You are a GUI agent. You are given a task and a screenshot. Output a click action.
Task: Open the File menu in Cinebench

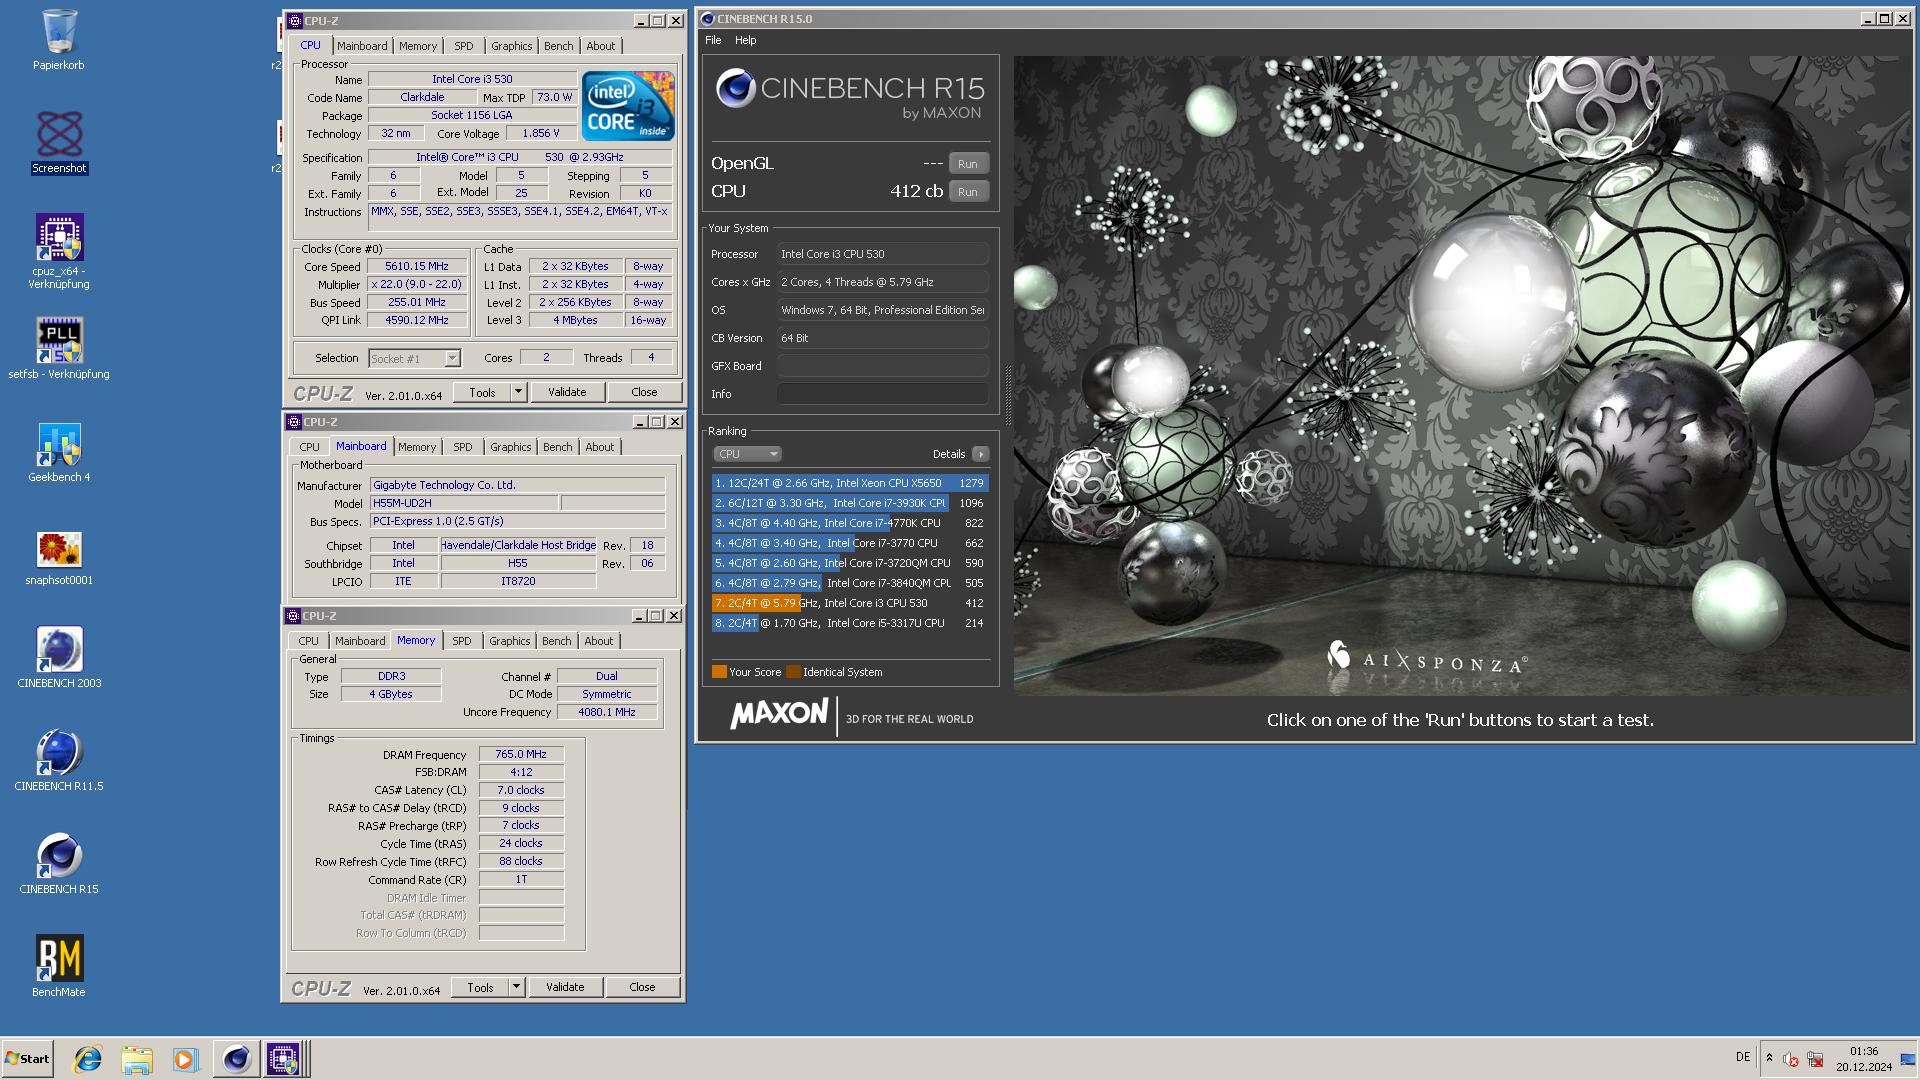(x=713, y=40)
